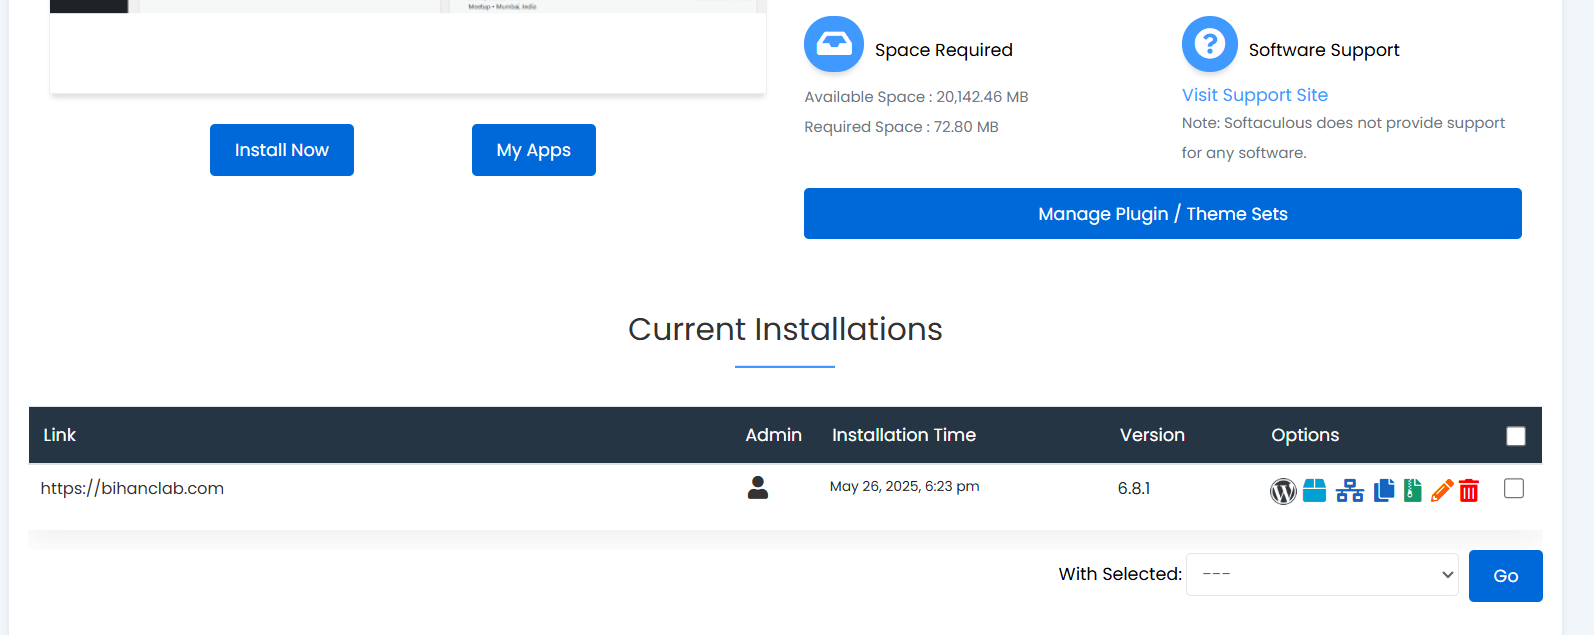
Task: Click the admin user icon
Action: click(x=757, y=488)
